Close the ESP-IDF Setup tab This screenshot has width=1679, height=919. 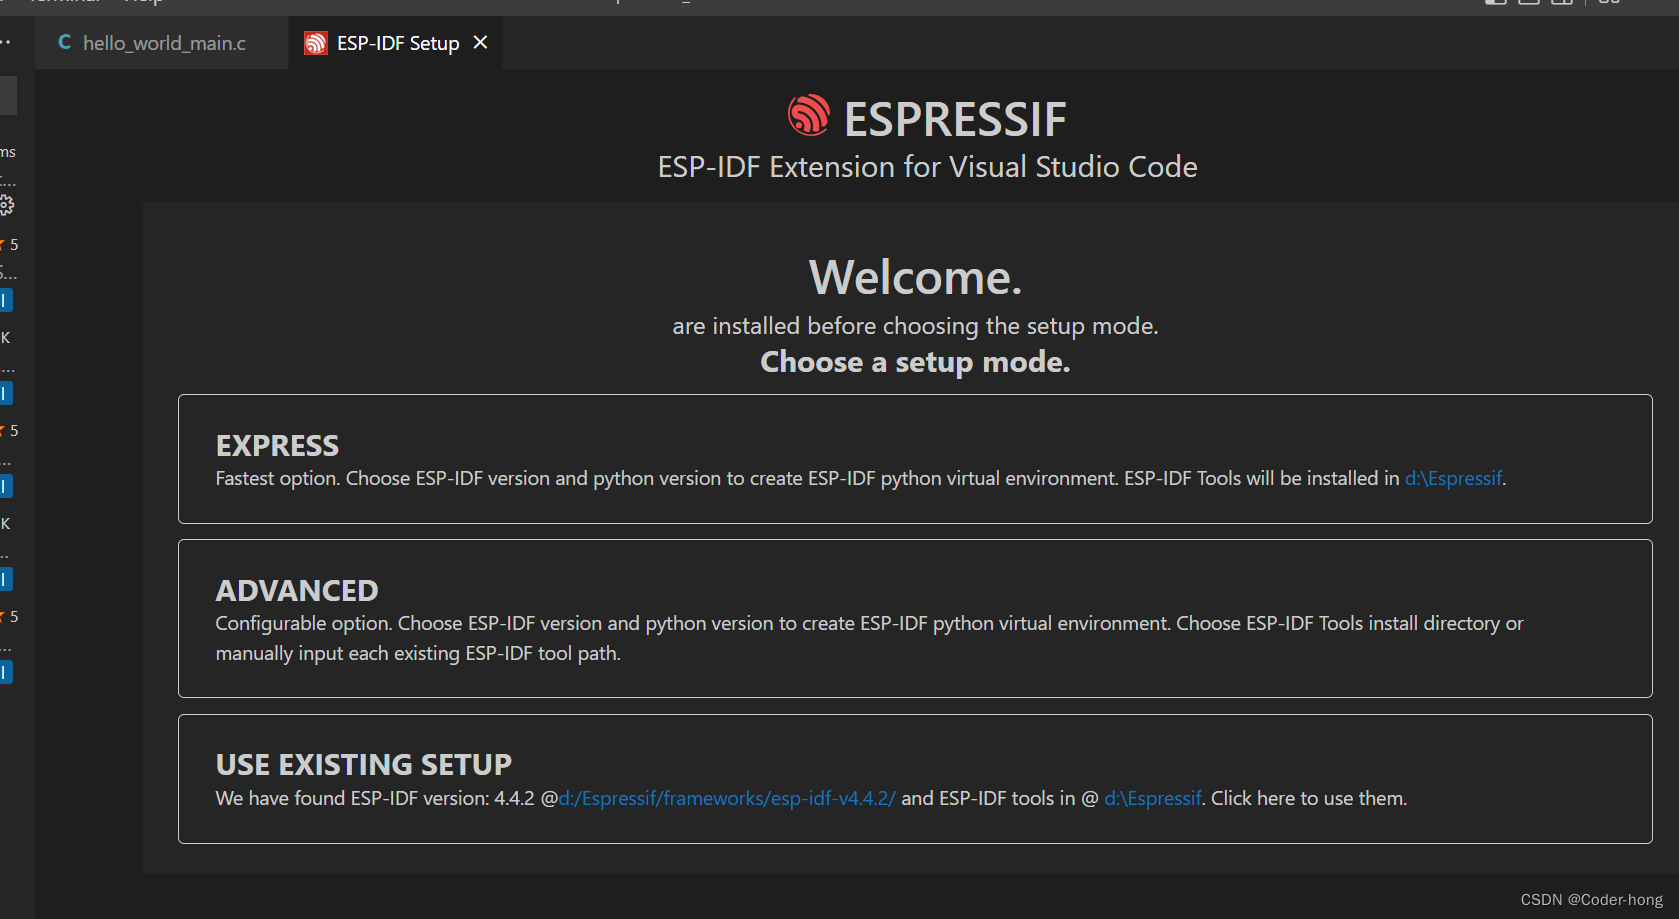[481, 42]
